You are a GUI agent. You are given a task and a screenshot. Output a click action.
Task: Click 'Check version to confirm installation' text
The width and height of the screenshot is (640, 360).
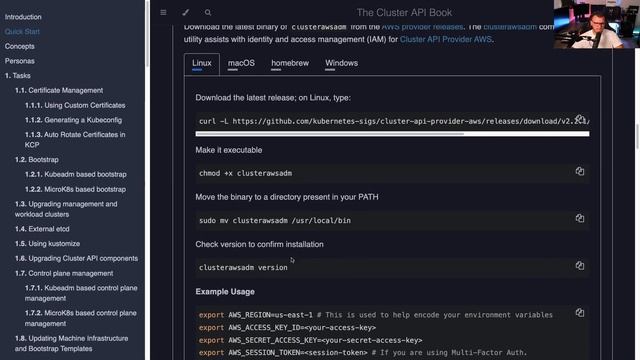259,244
